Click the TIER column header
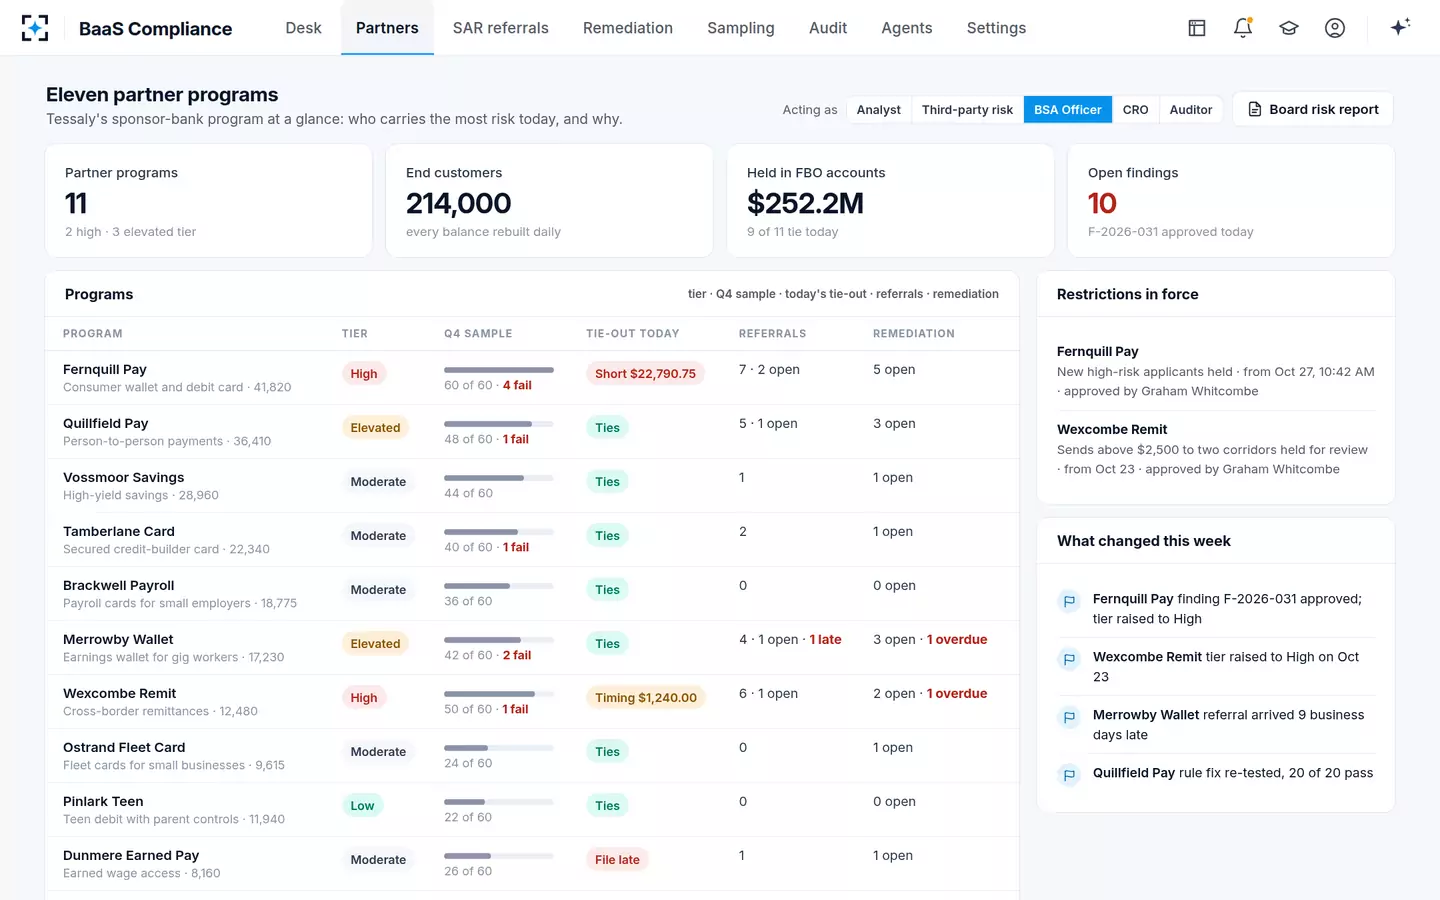The height and width of the screenshot is (900, 1440). click(x=355, y=333)
